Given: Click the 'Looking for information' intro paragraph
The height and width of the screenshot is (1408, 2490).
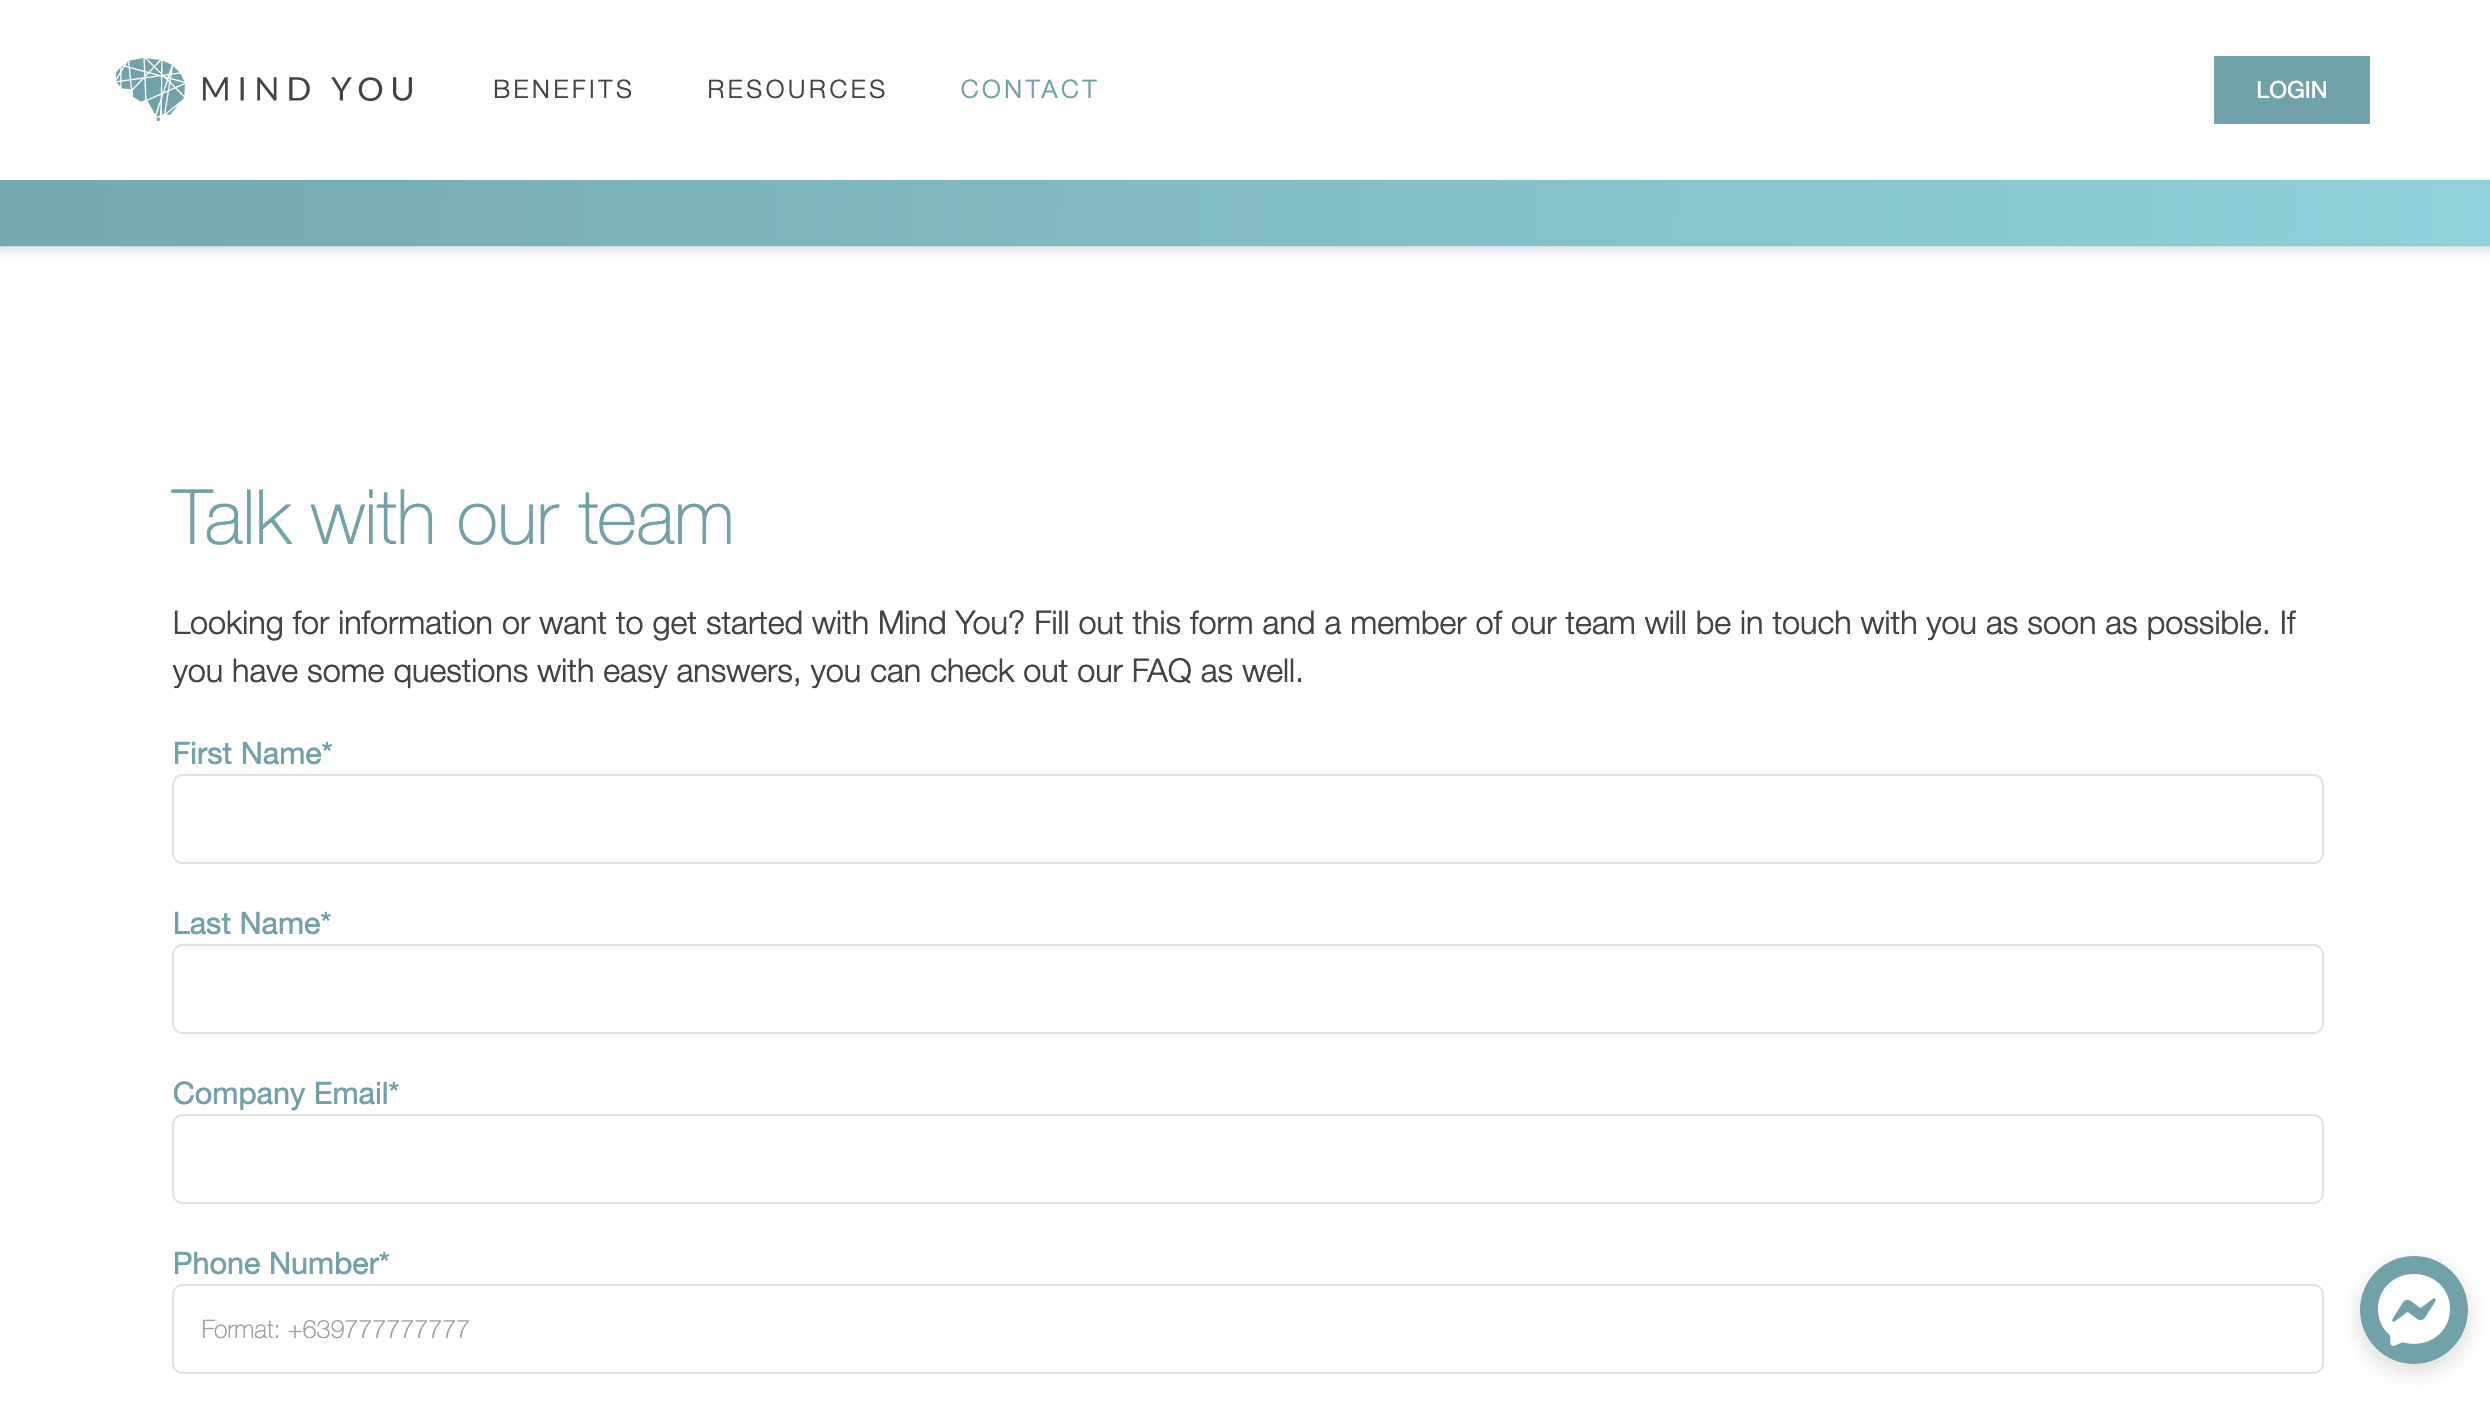Looking at the screenshot, I should [x=1233, y=623].
